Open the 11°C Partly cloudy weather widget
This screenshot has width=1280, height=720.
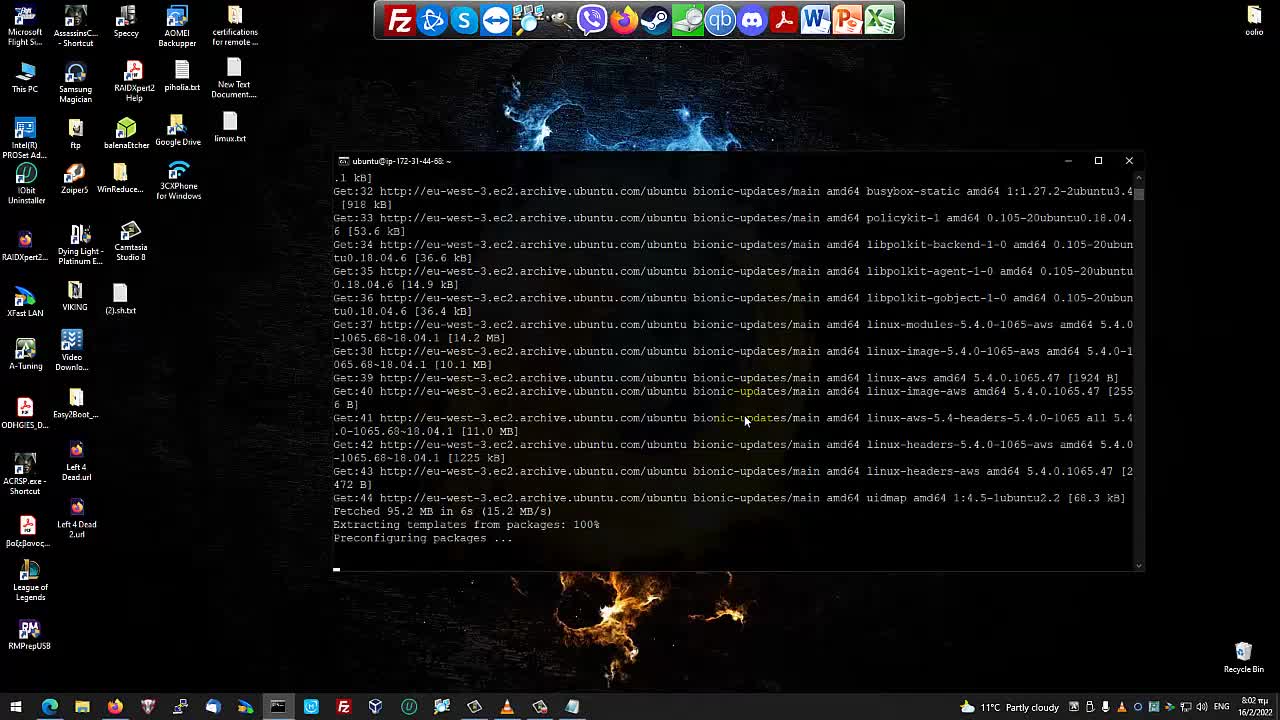coord(1009,707)
